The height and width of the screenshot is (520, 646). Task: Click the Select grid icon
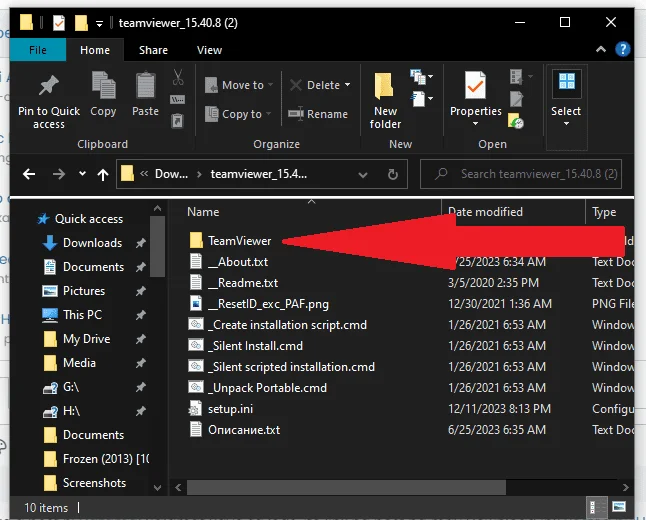(567, 82)
